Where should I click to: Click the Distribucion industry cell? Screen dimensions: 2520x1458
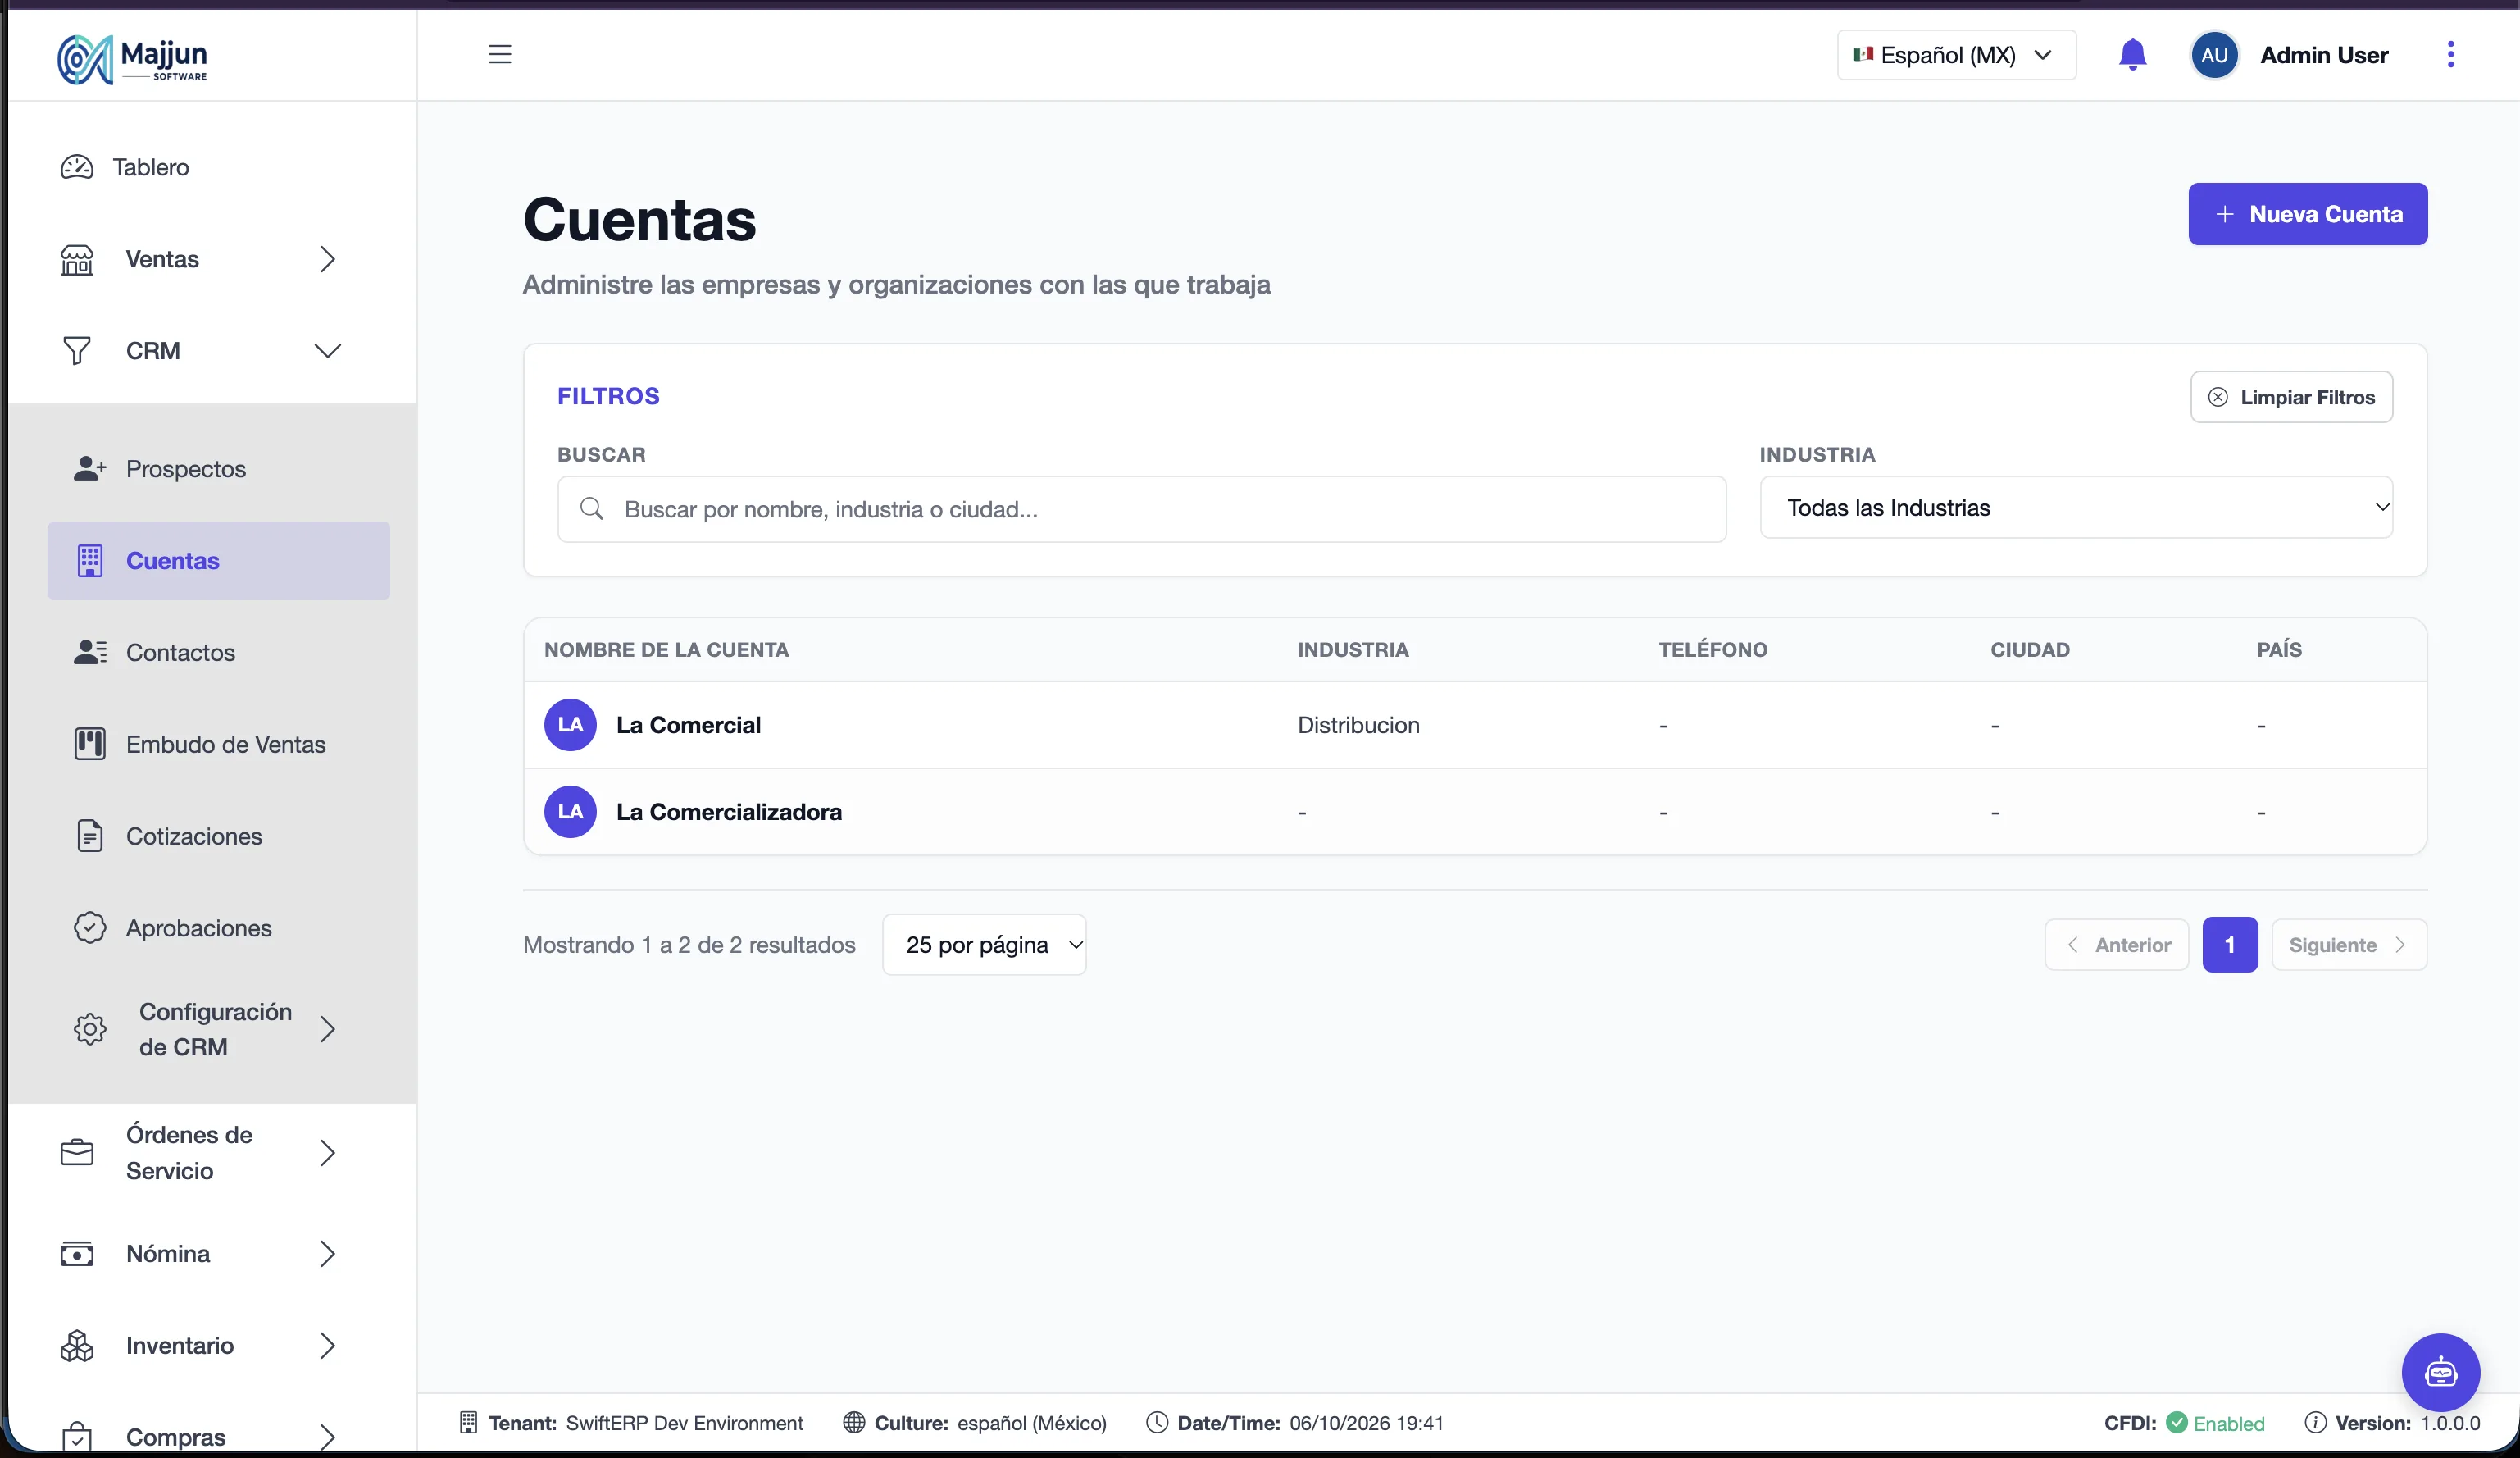coord(1358,725)
